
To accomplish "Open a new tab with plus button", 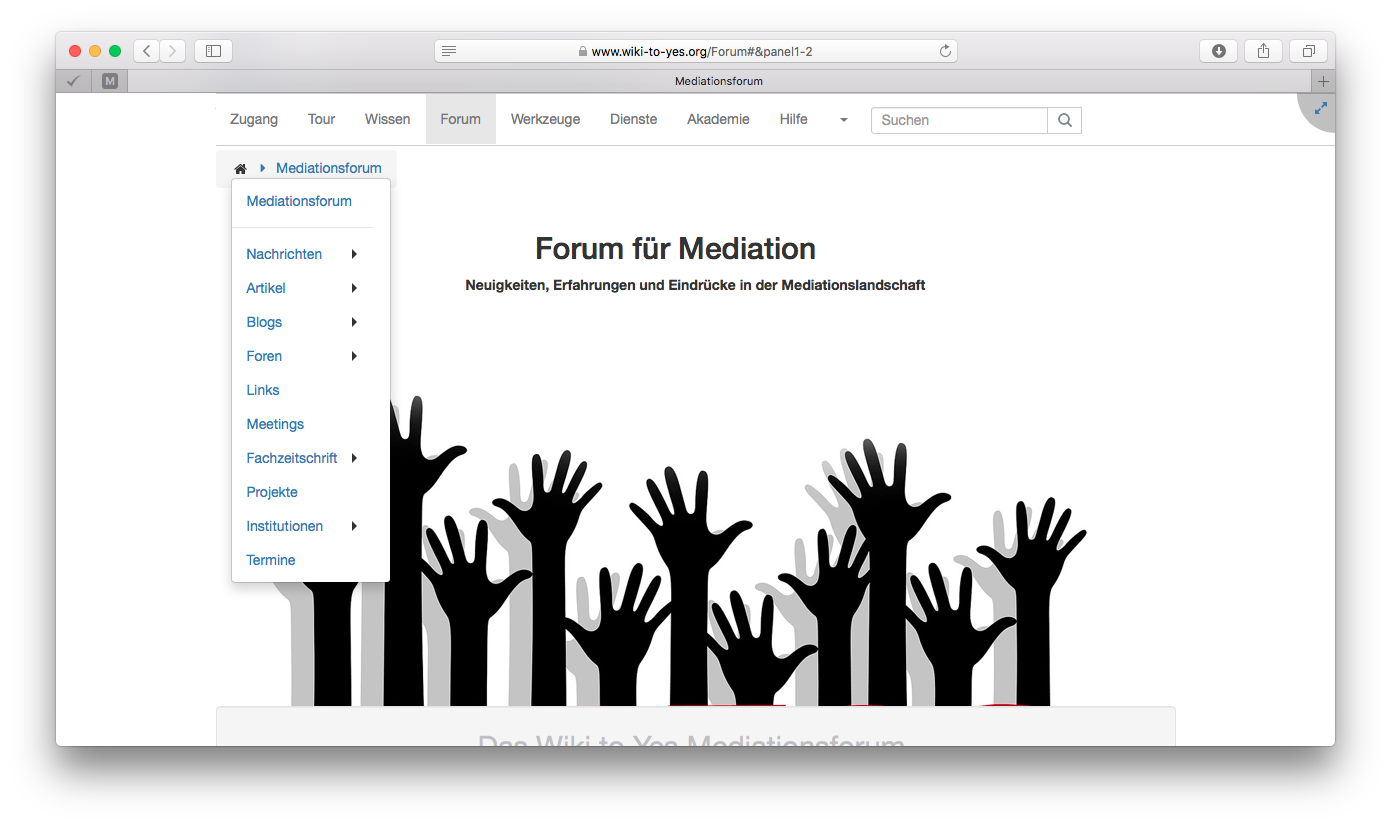I will [x=1323, y=81].
